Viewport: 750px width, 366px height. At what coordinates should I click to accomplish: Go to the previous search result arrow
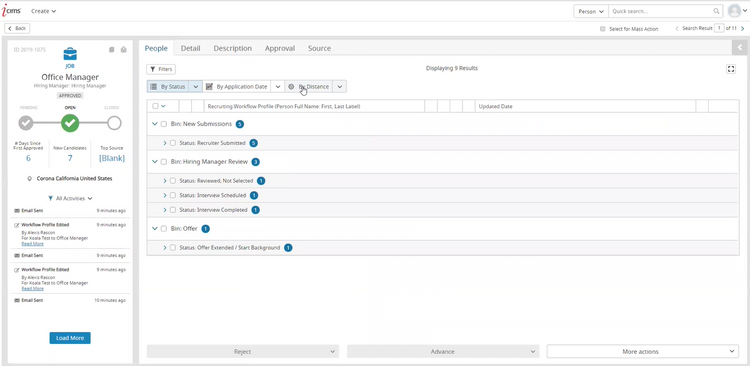point(677,29)
